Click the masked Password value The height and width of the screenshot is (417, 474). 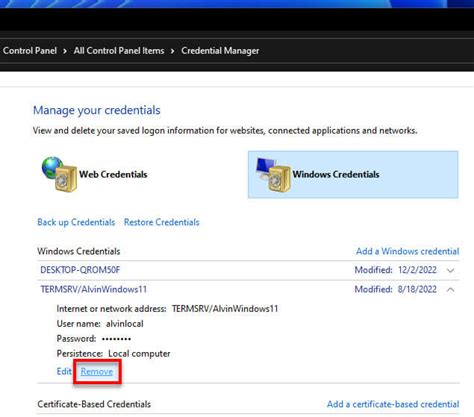coord(116,339)
